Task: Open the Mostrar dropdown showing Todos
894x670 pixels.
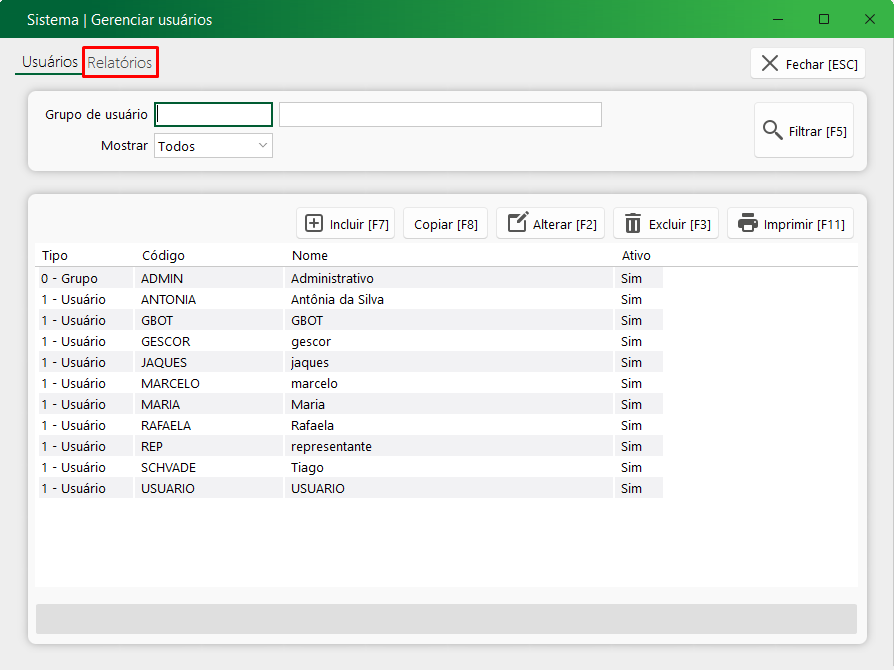Action: 213,146
